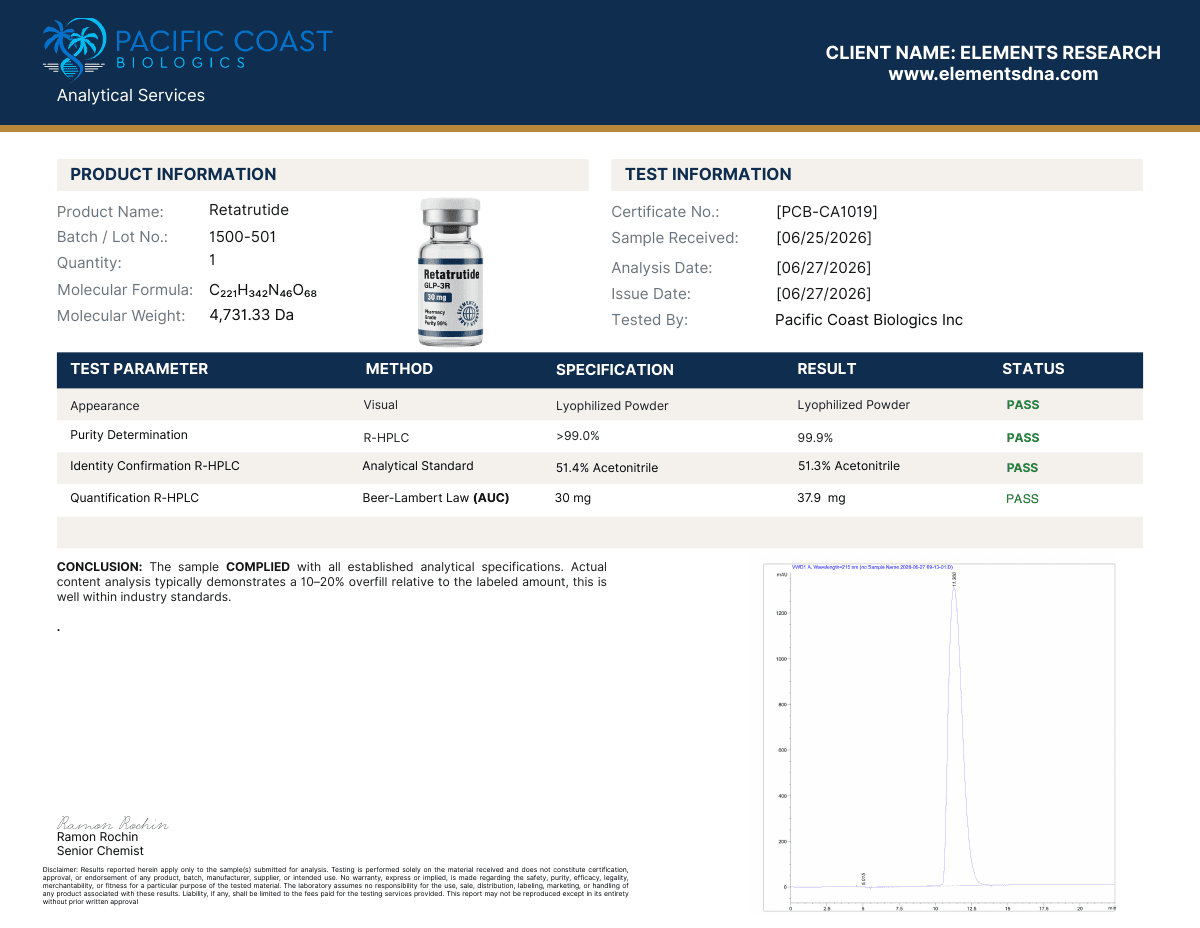Select the molecular weight 4,731.33 Da
Screen dimensions: 1200x928
[x=252, y=315]
